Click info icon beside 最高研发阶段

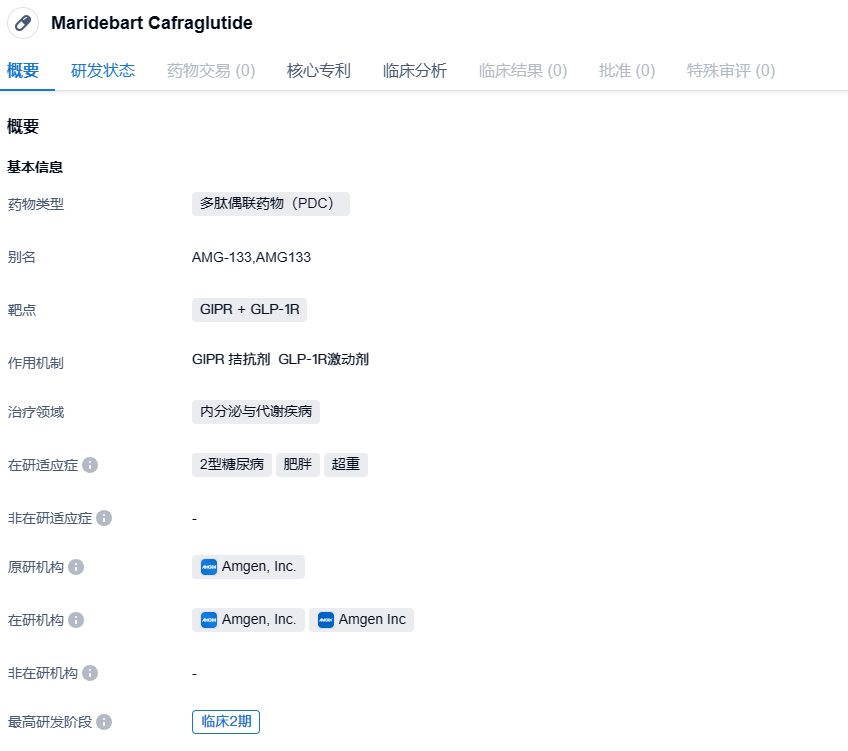(x=104, y=722)
